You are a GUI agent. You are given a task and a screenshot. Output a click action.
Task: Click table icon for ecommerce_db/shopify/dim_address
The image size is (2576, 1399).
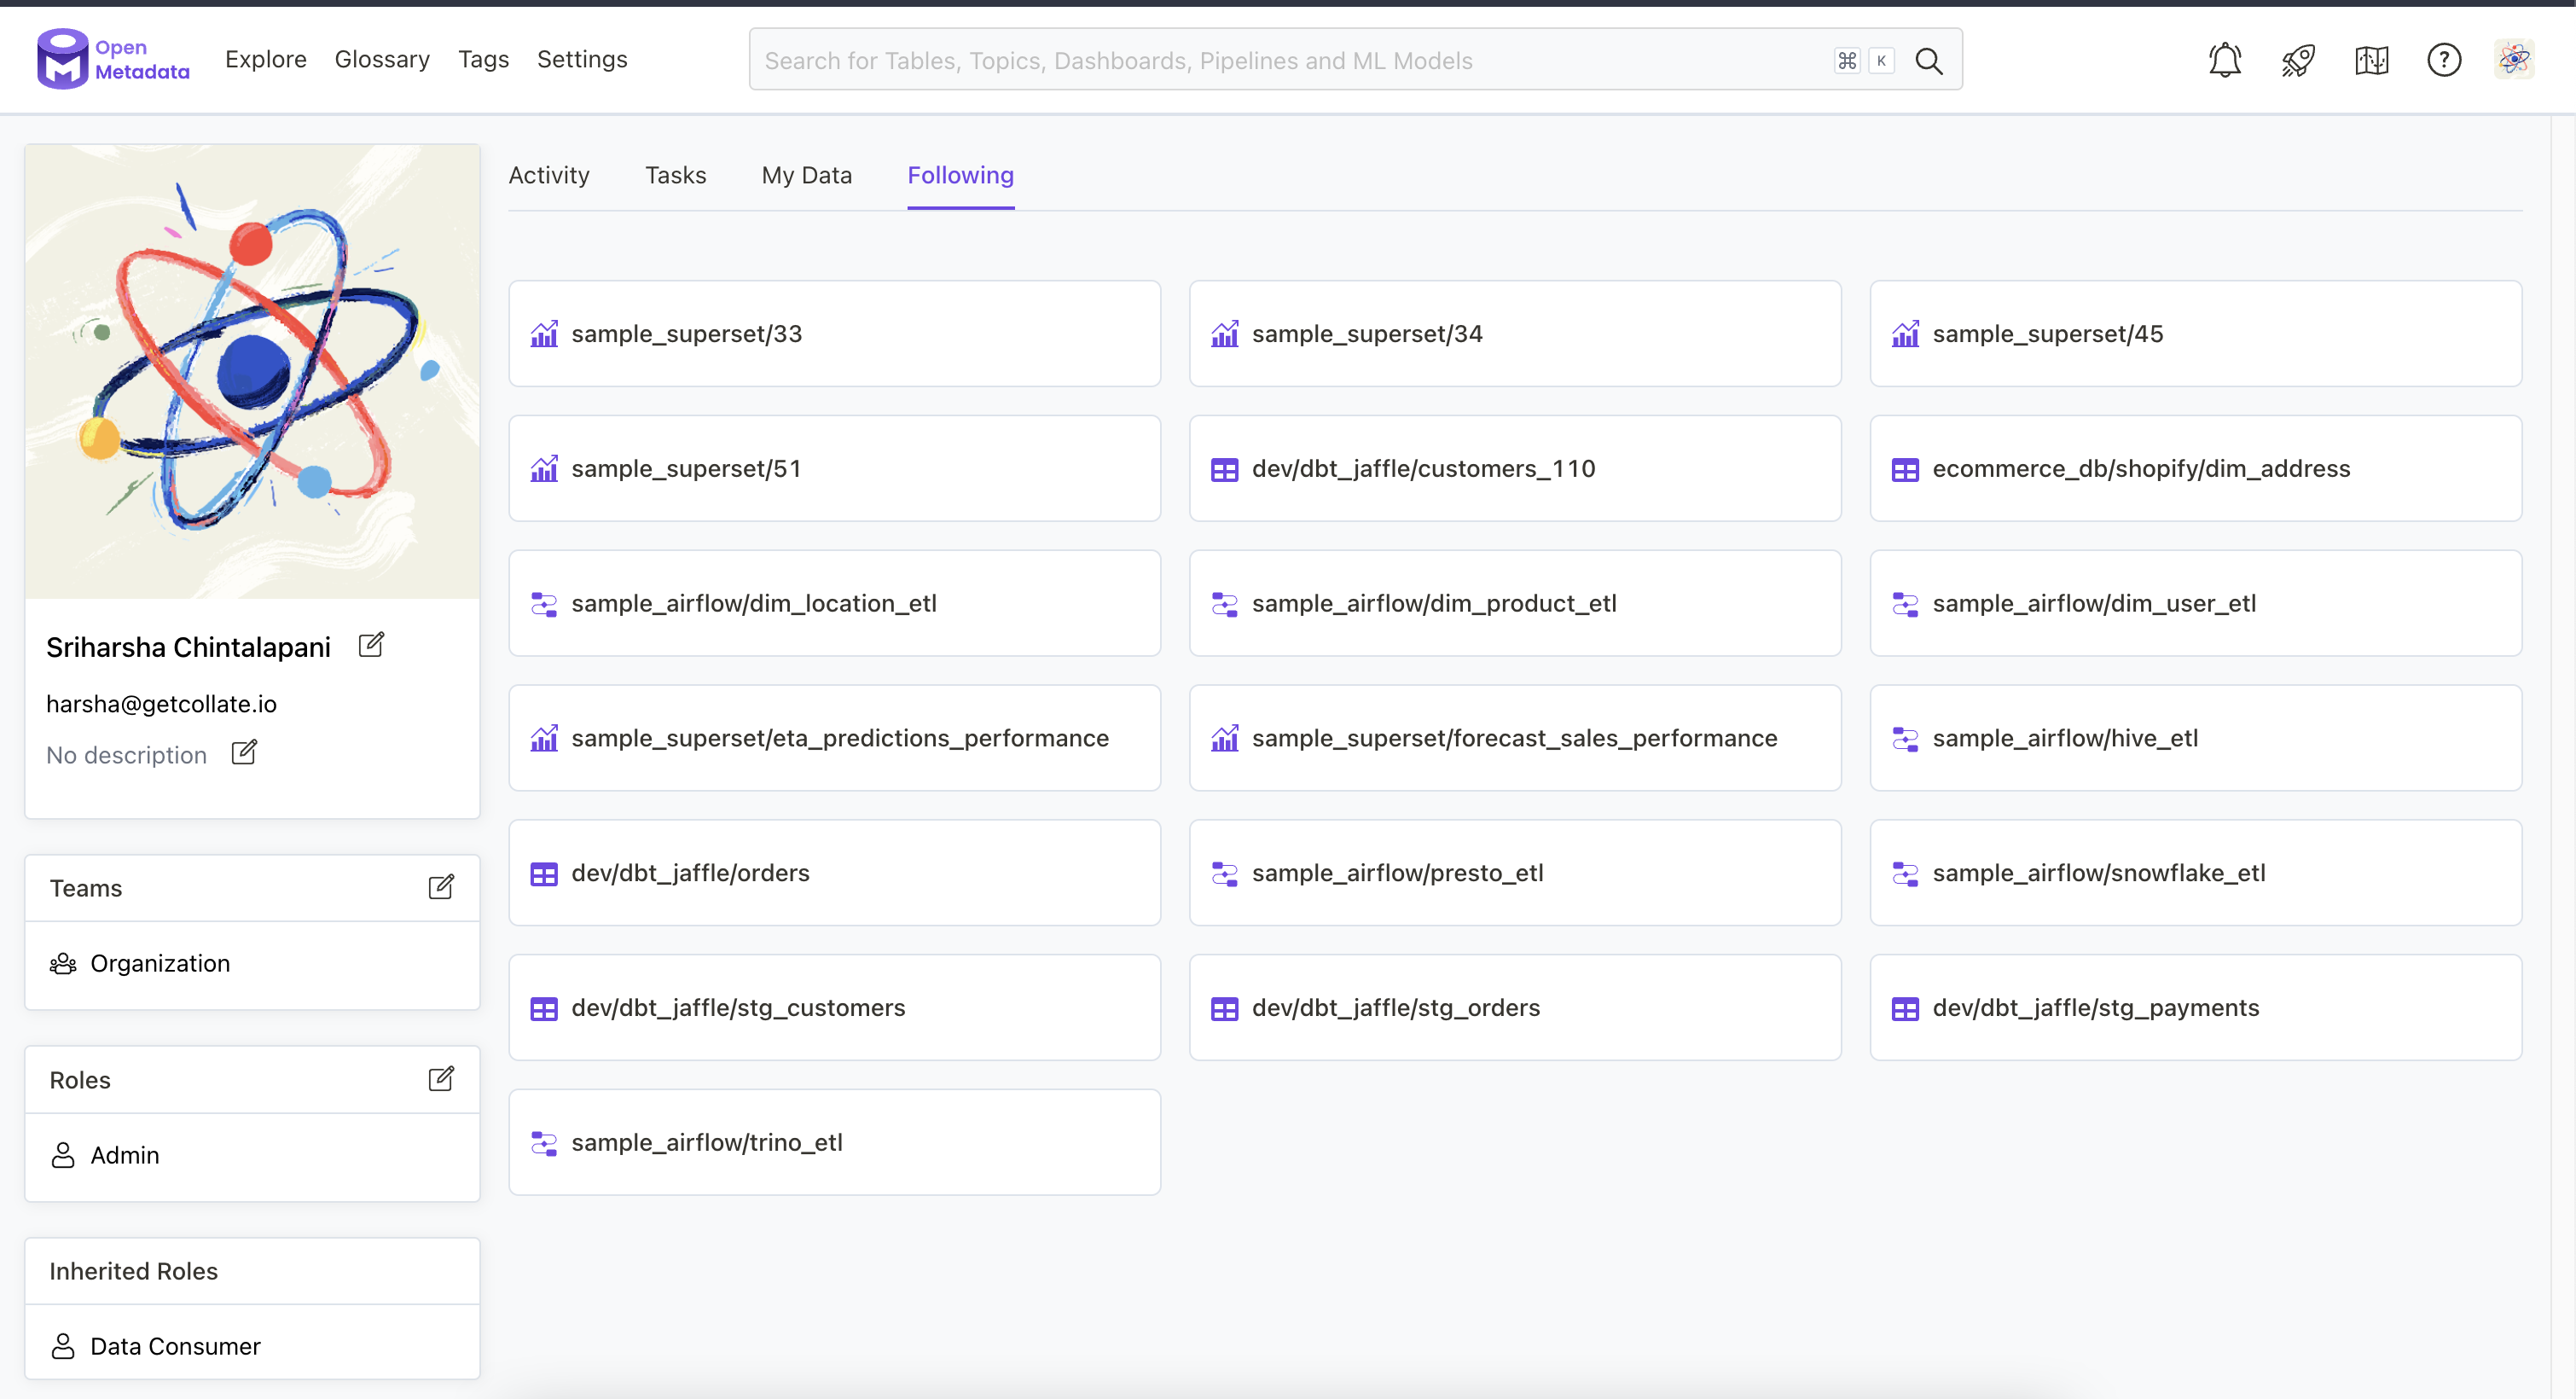tap(1905, 469)
